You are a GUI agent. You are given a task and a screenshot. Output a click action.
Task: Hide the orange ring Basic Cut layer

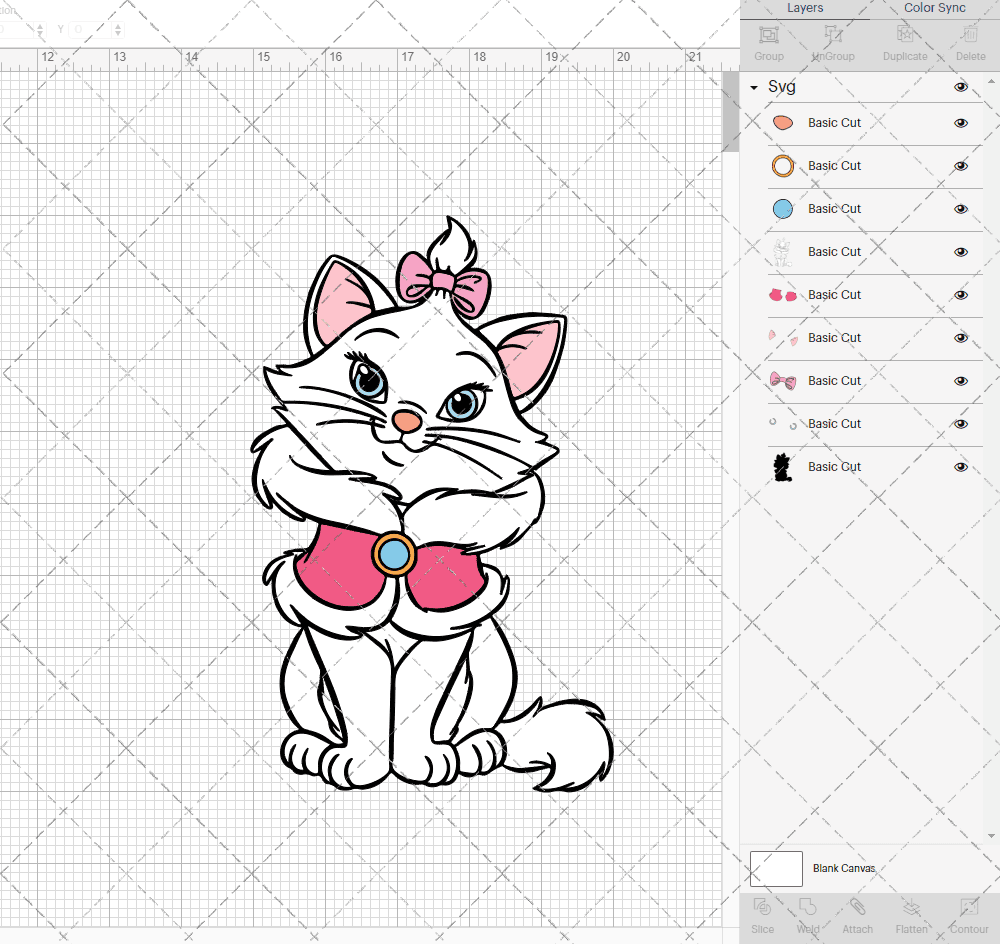click(961, 166)
